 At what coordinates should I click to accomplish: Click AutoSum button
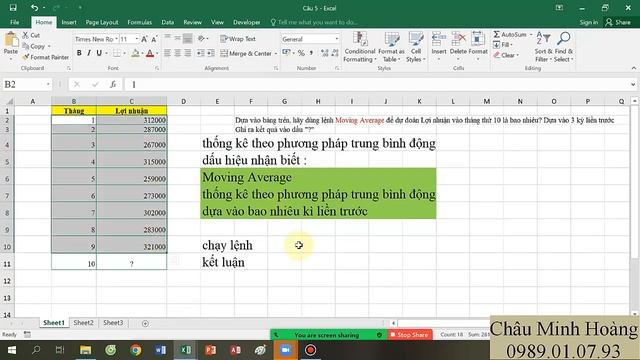pyautogui.click(x=510, y=35)
